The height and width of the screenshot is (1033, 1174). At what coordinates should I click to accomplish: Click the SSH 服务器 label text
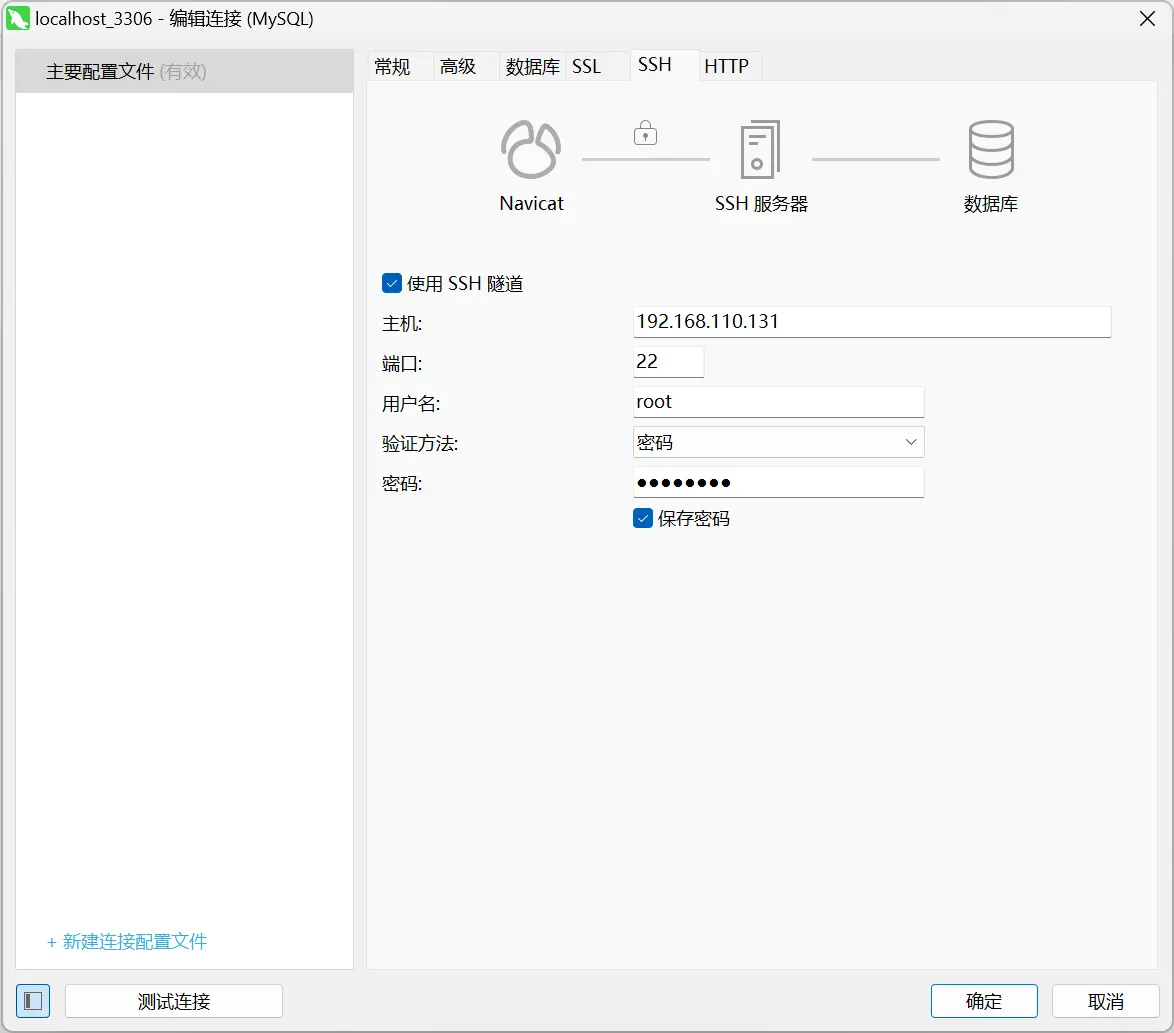(x=761, y=204)
